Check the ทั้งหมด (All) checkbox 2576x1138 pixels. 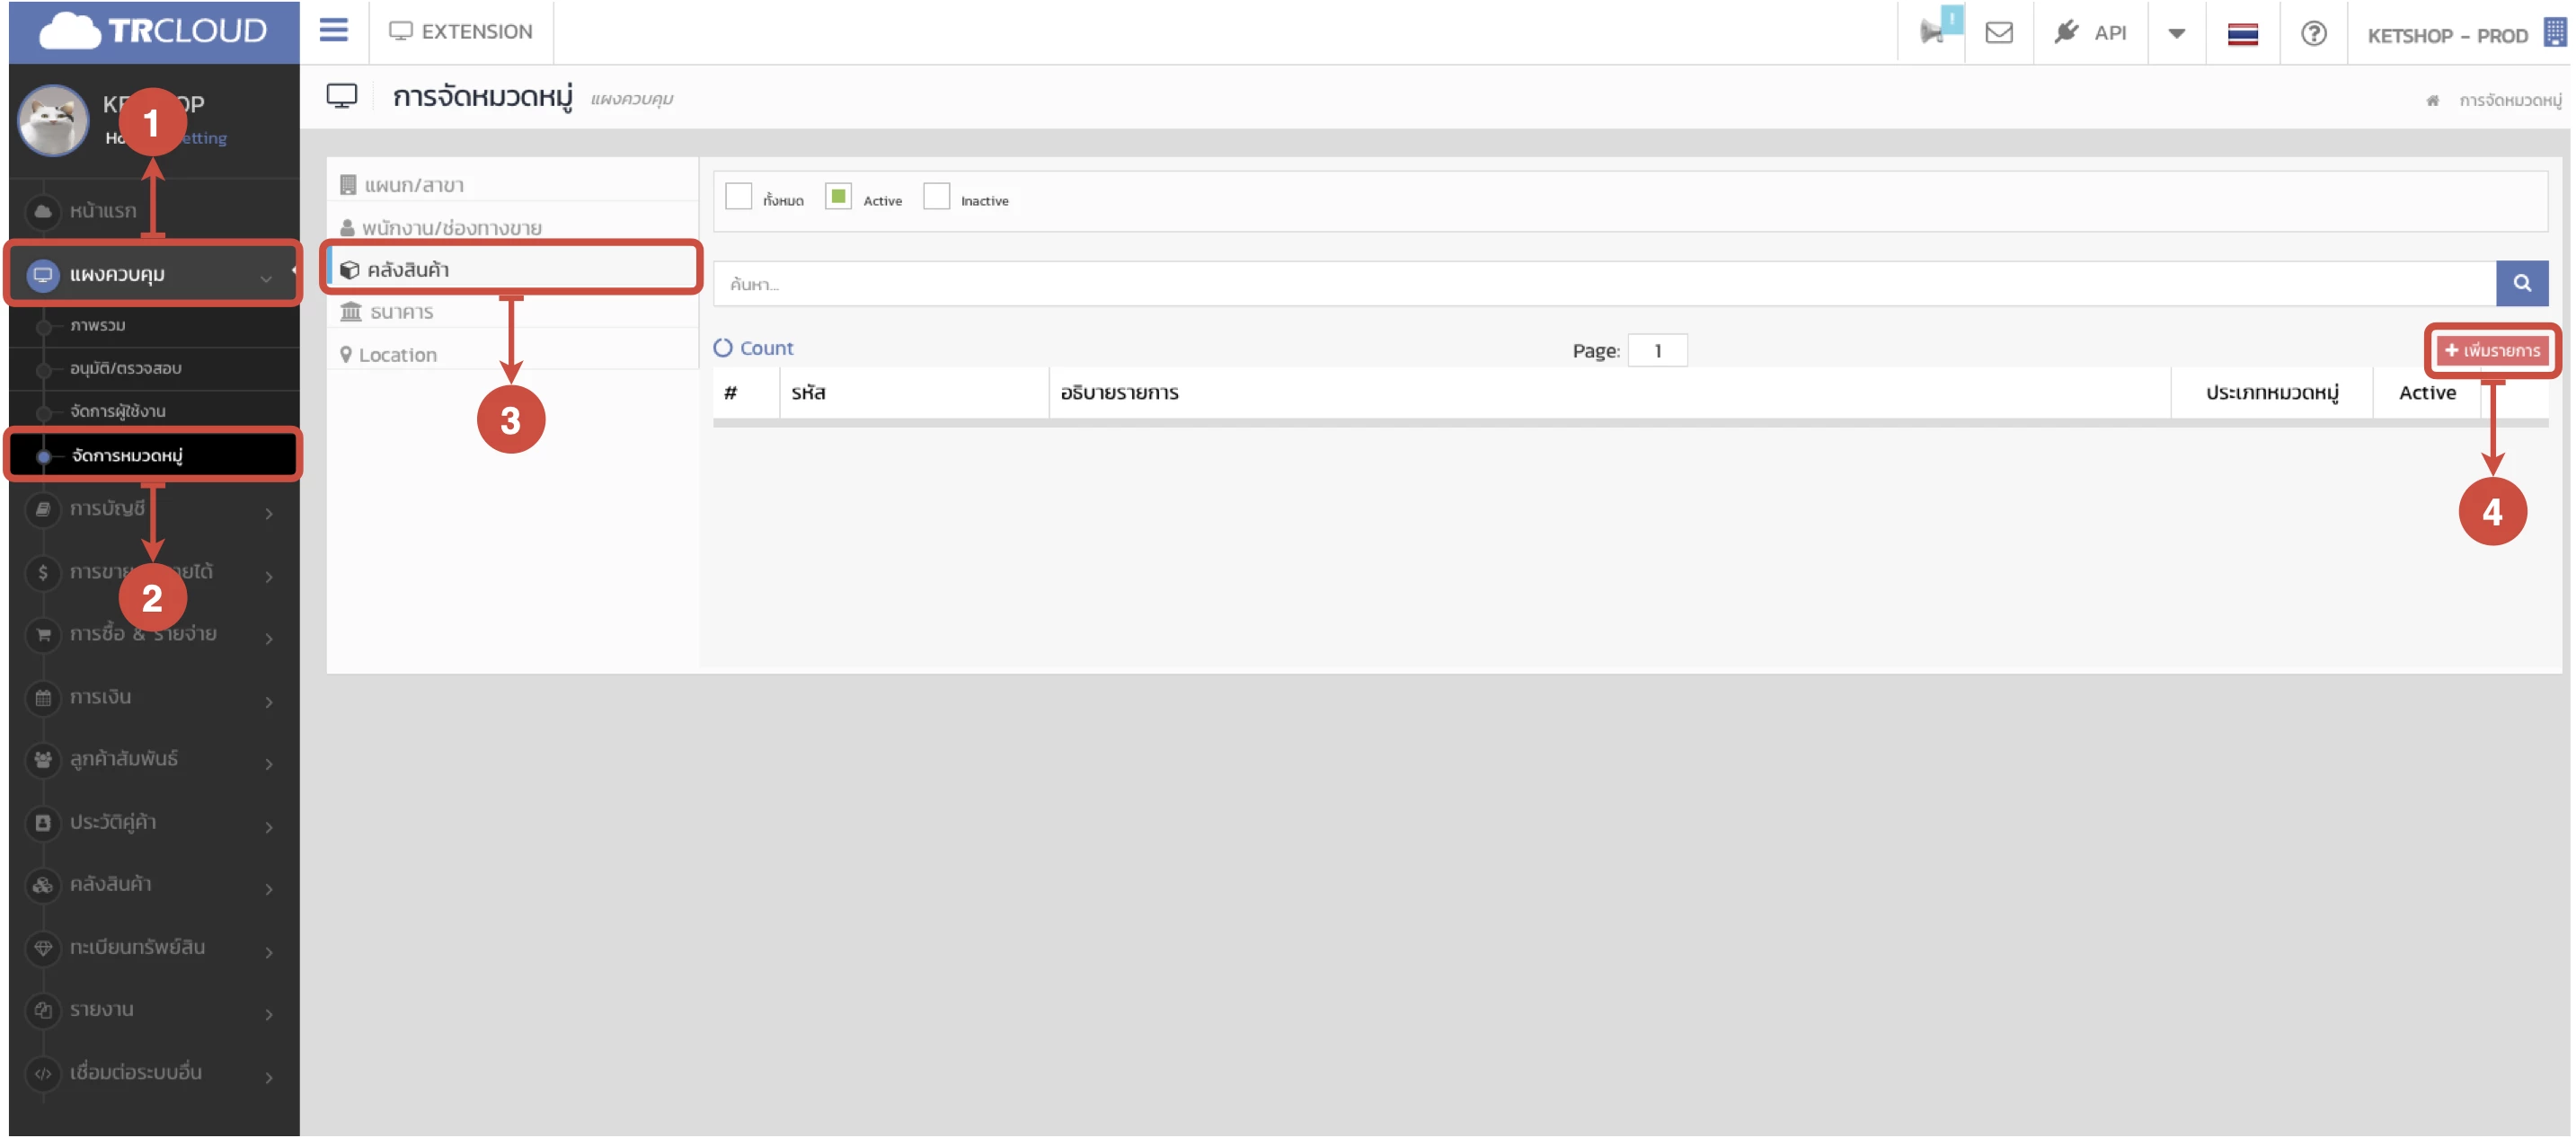click(x=738, y=197)
